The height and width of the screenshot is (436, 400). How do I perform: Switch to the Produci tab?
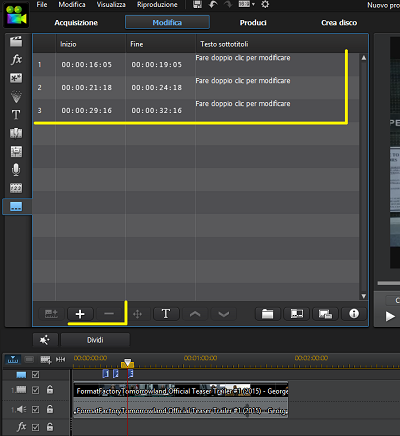tap(253, 23)
